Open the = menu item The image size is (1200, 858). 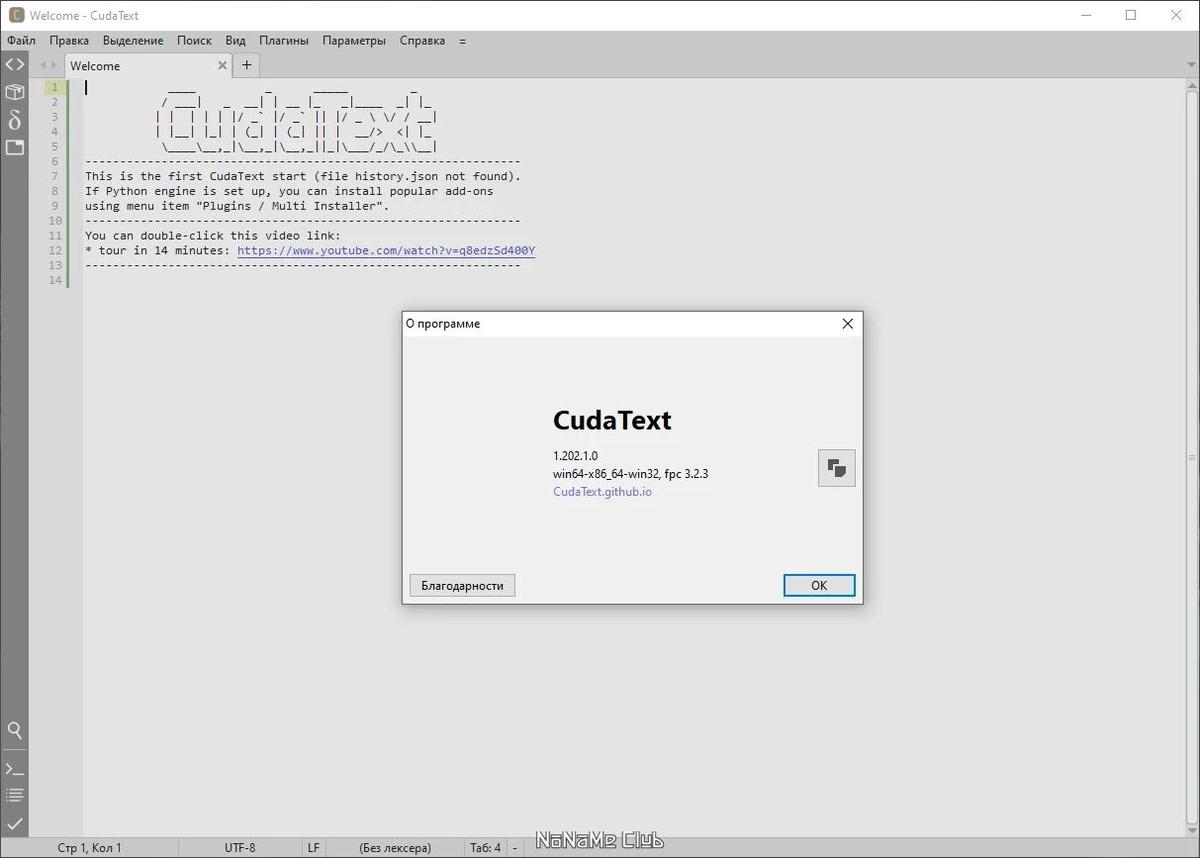(x=462, y=41)
